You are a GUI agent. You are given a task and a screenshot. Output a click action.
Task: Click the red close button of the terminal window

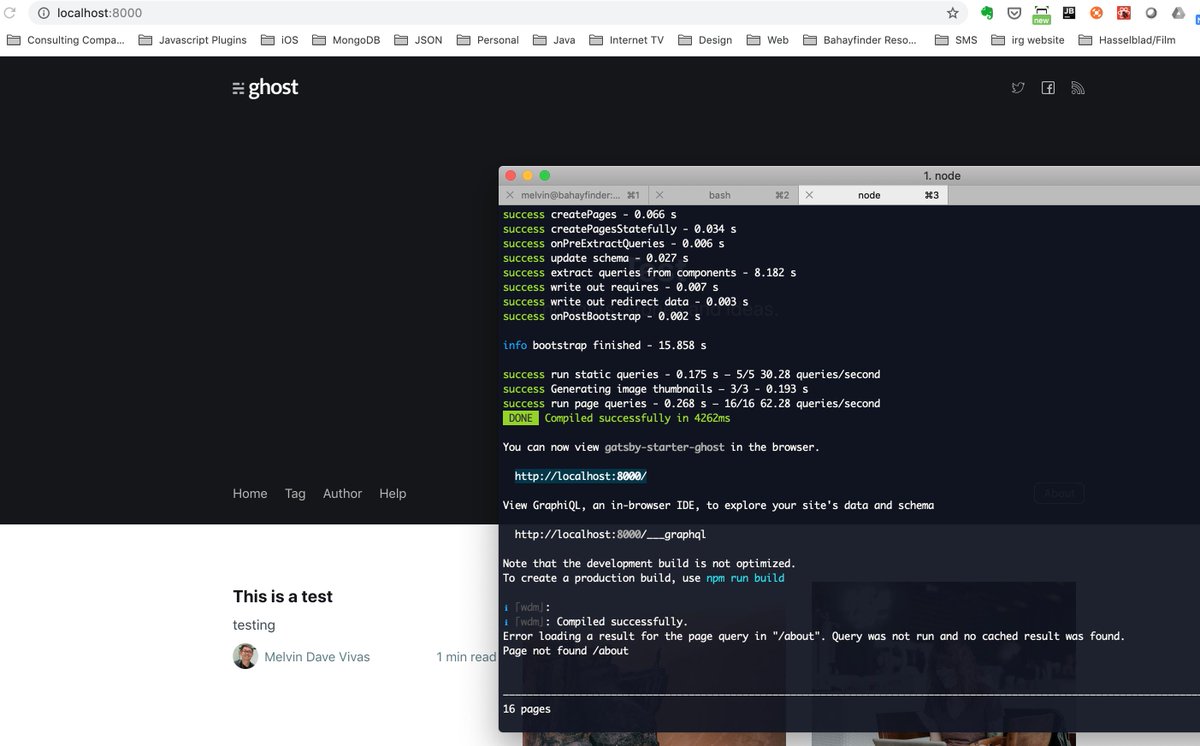510,175
